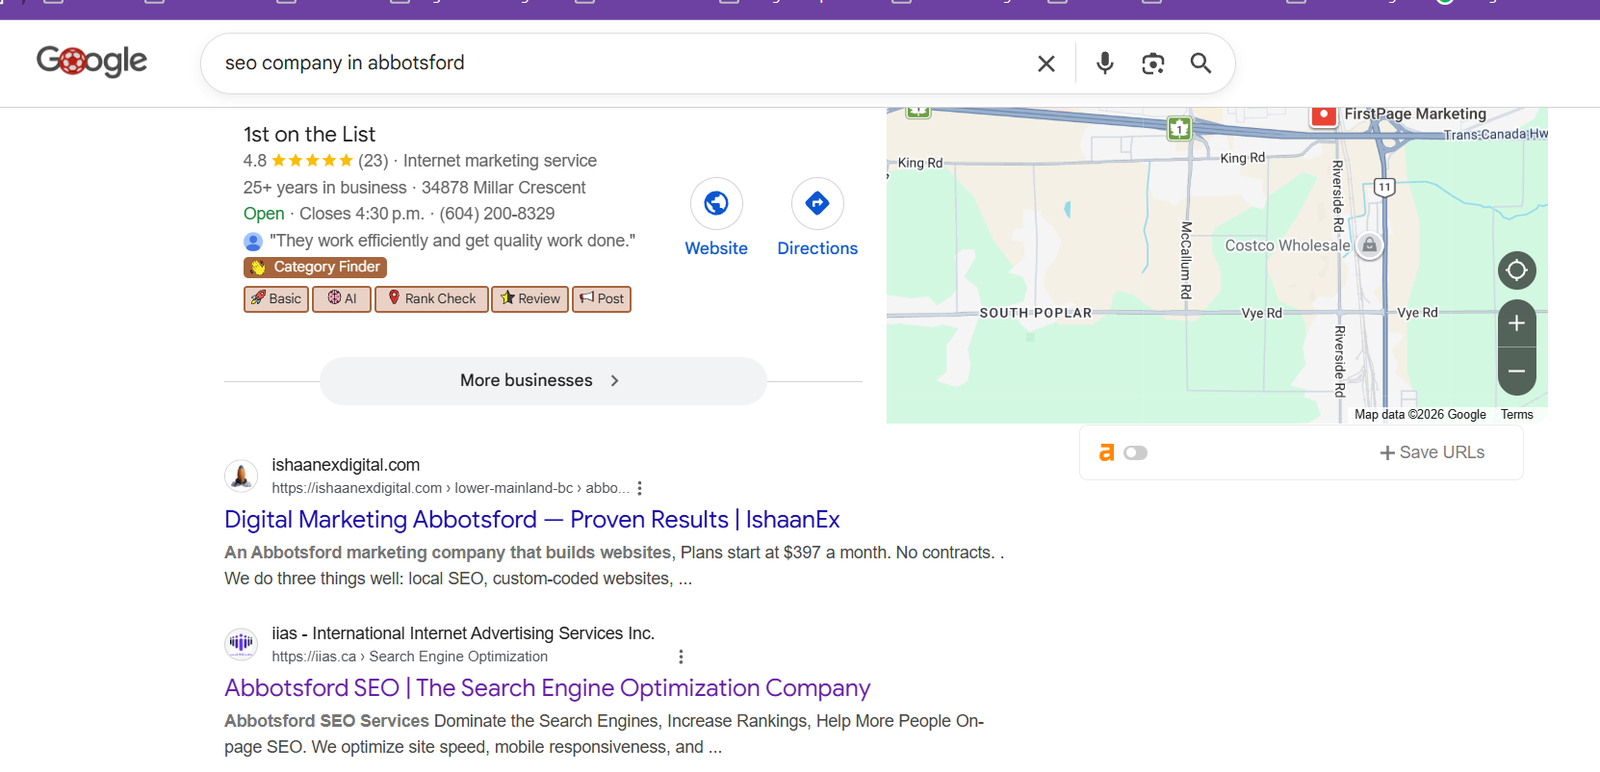Click the AI tool button
The height and width of the screenshot is (772, 1600).
[x=342, y=299]
